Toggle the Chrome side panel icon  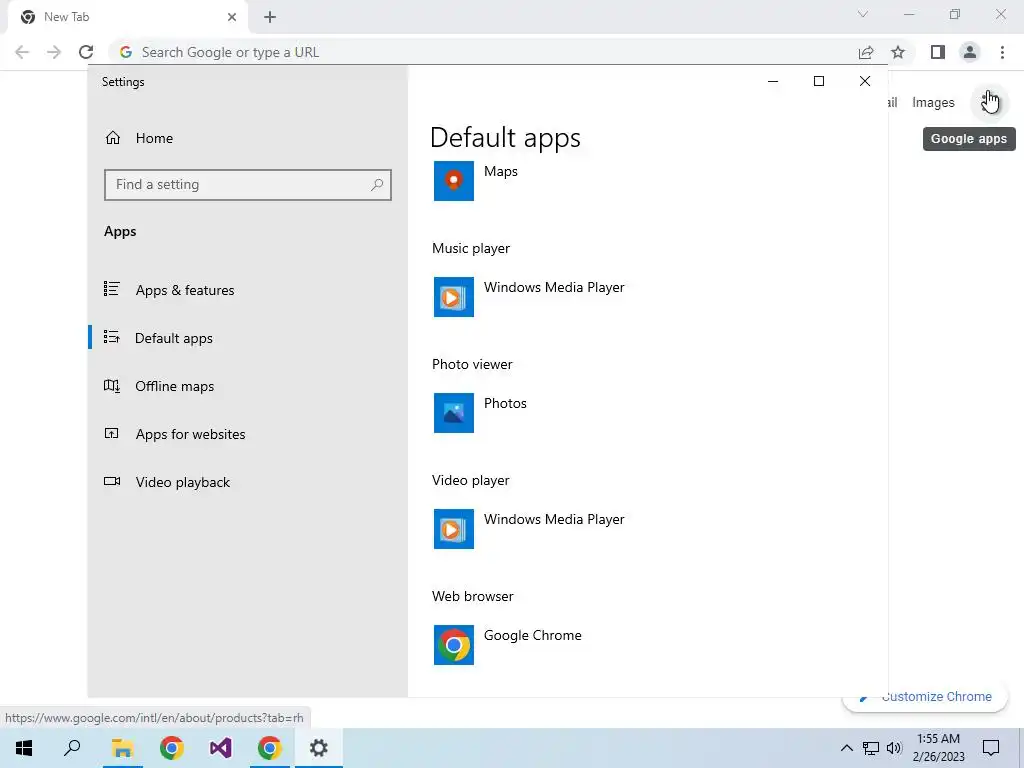click(x=938, y=52)
